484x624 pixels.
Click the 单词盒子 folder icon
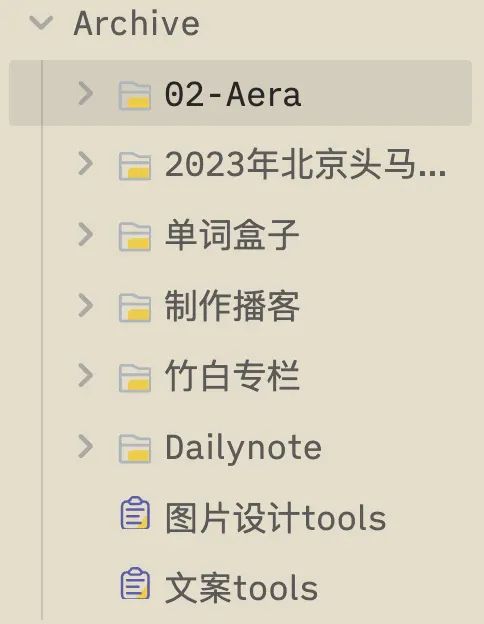tap(135, 236)
